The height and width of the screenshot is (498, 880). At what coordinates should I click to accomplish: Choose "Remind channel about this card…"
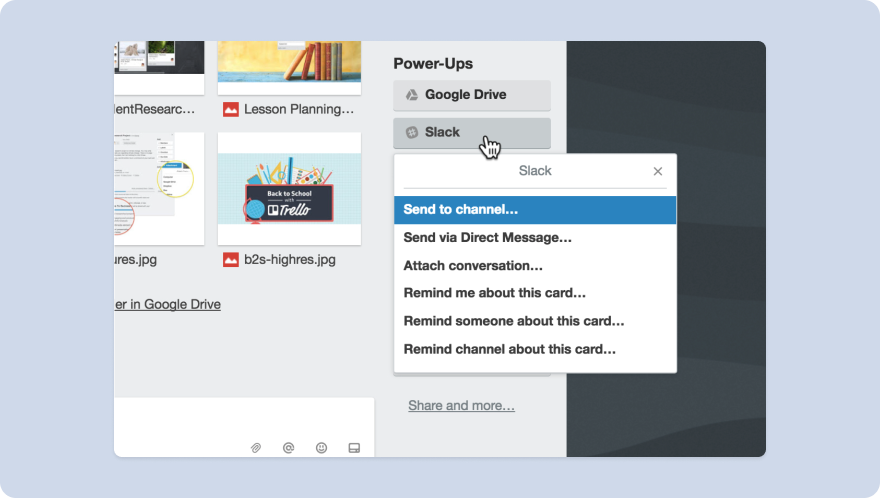point(509,349)
